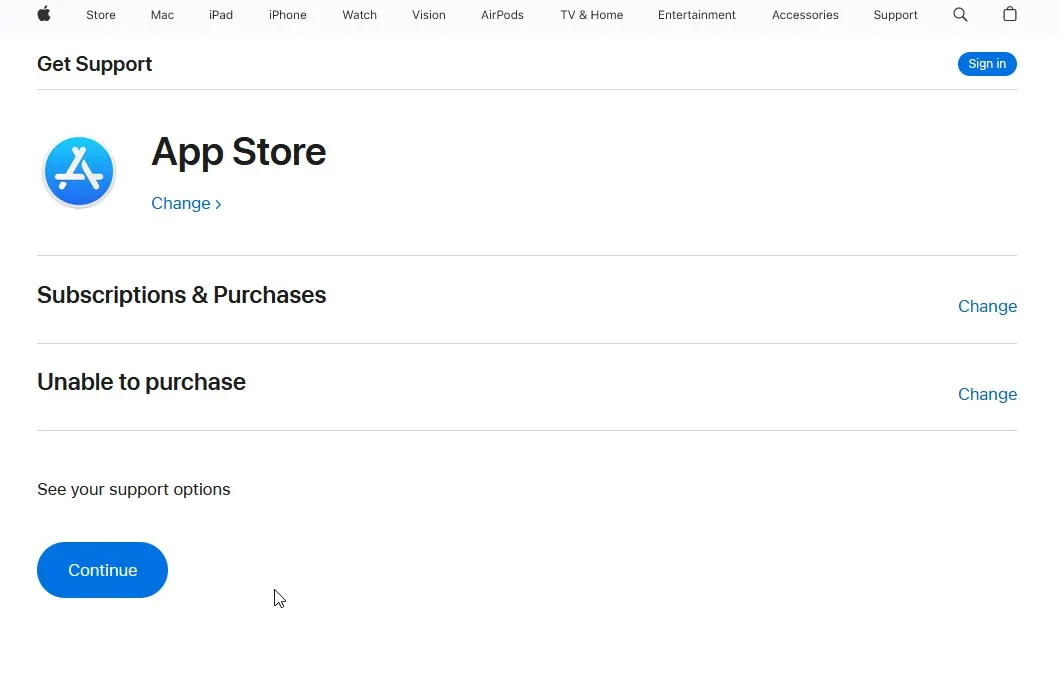The height and width of the screenshot is (676, 1059).
Task: Select the Entertainment menu item
Action: [x=697, y=15]
